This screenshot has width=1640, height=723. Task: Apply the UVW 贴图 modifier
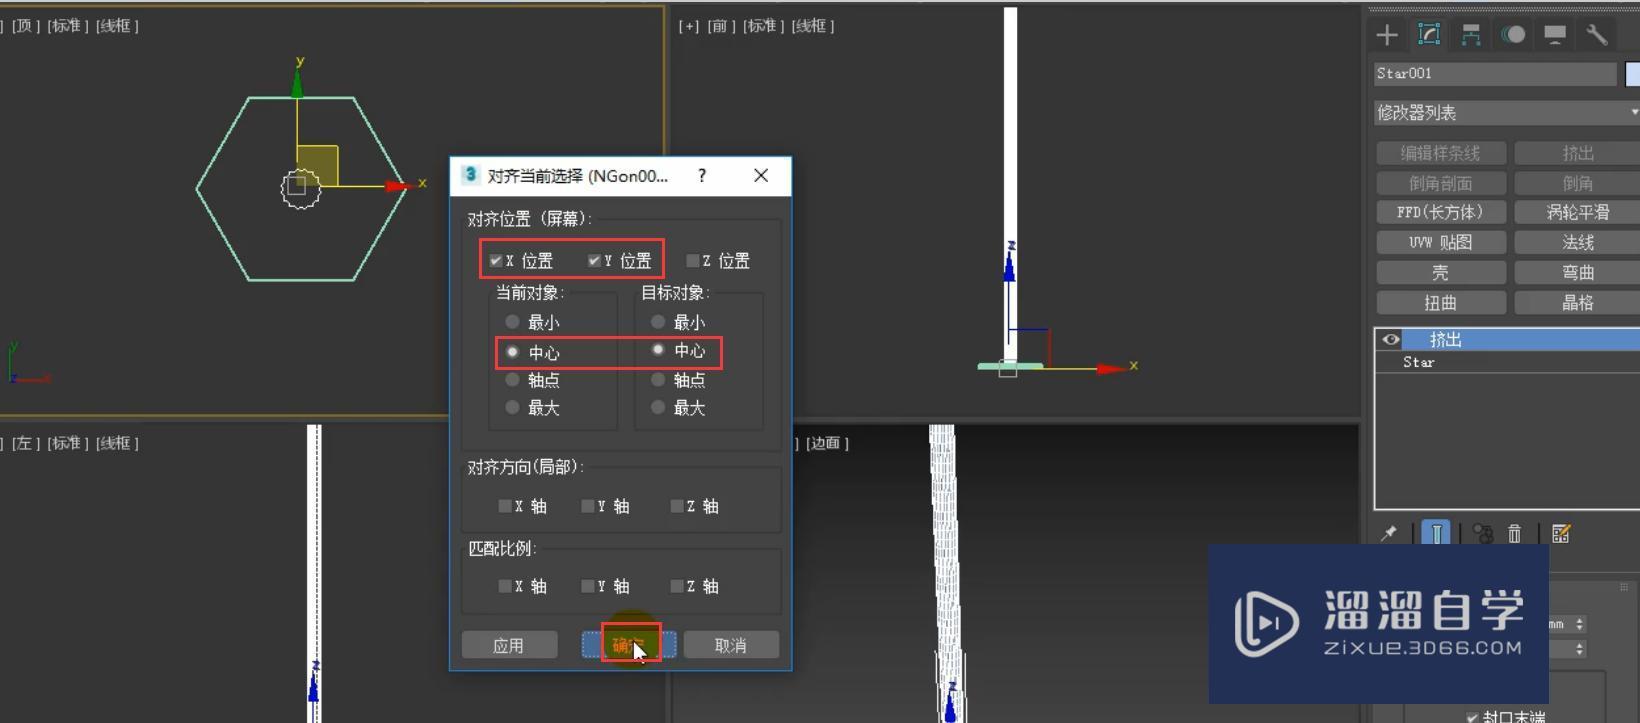click(1441, 242)
